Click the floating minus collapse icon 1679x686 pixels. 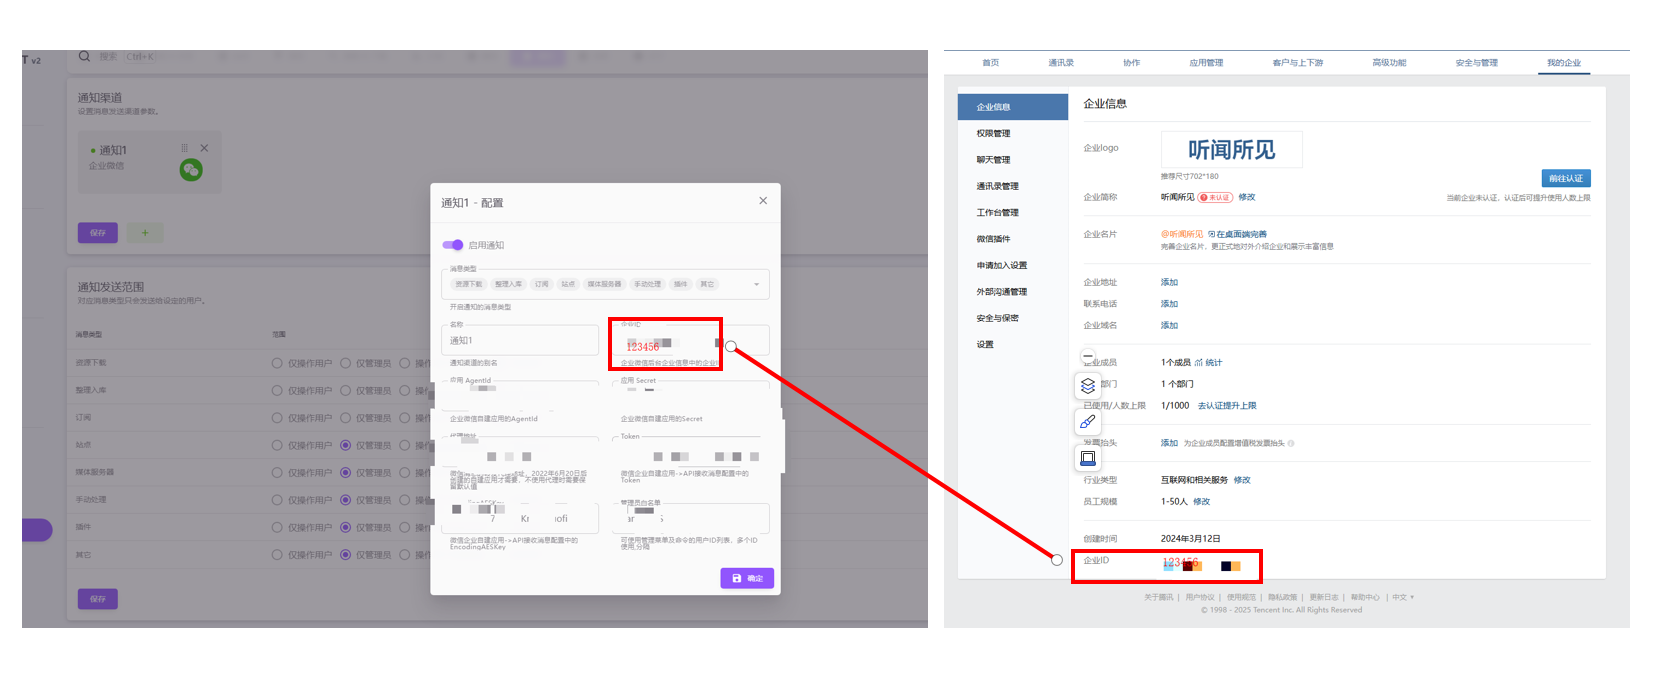(x=1088, y=356)
